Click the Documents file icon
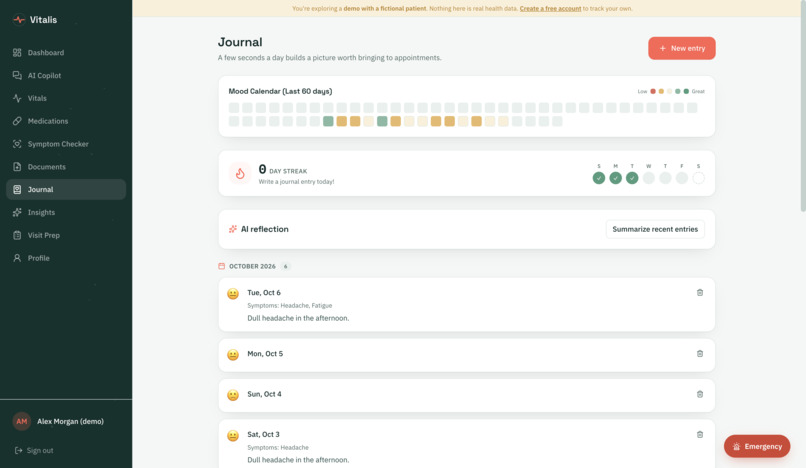 [x=17, y=167]
